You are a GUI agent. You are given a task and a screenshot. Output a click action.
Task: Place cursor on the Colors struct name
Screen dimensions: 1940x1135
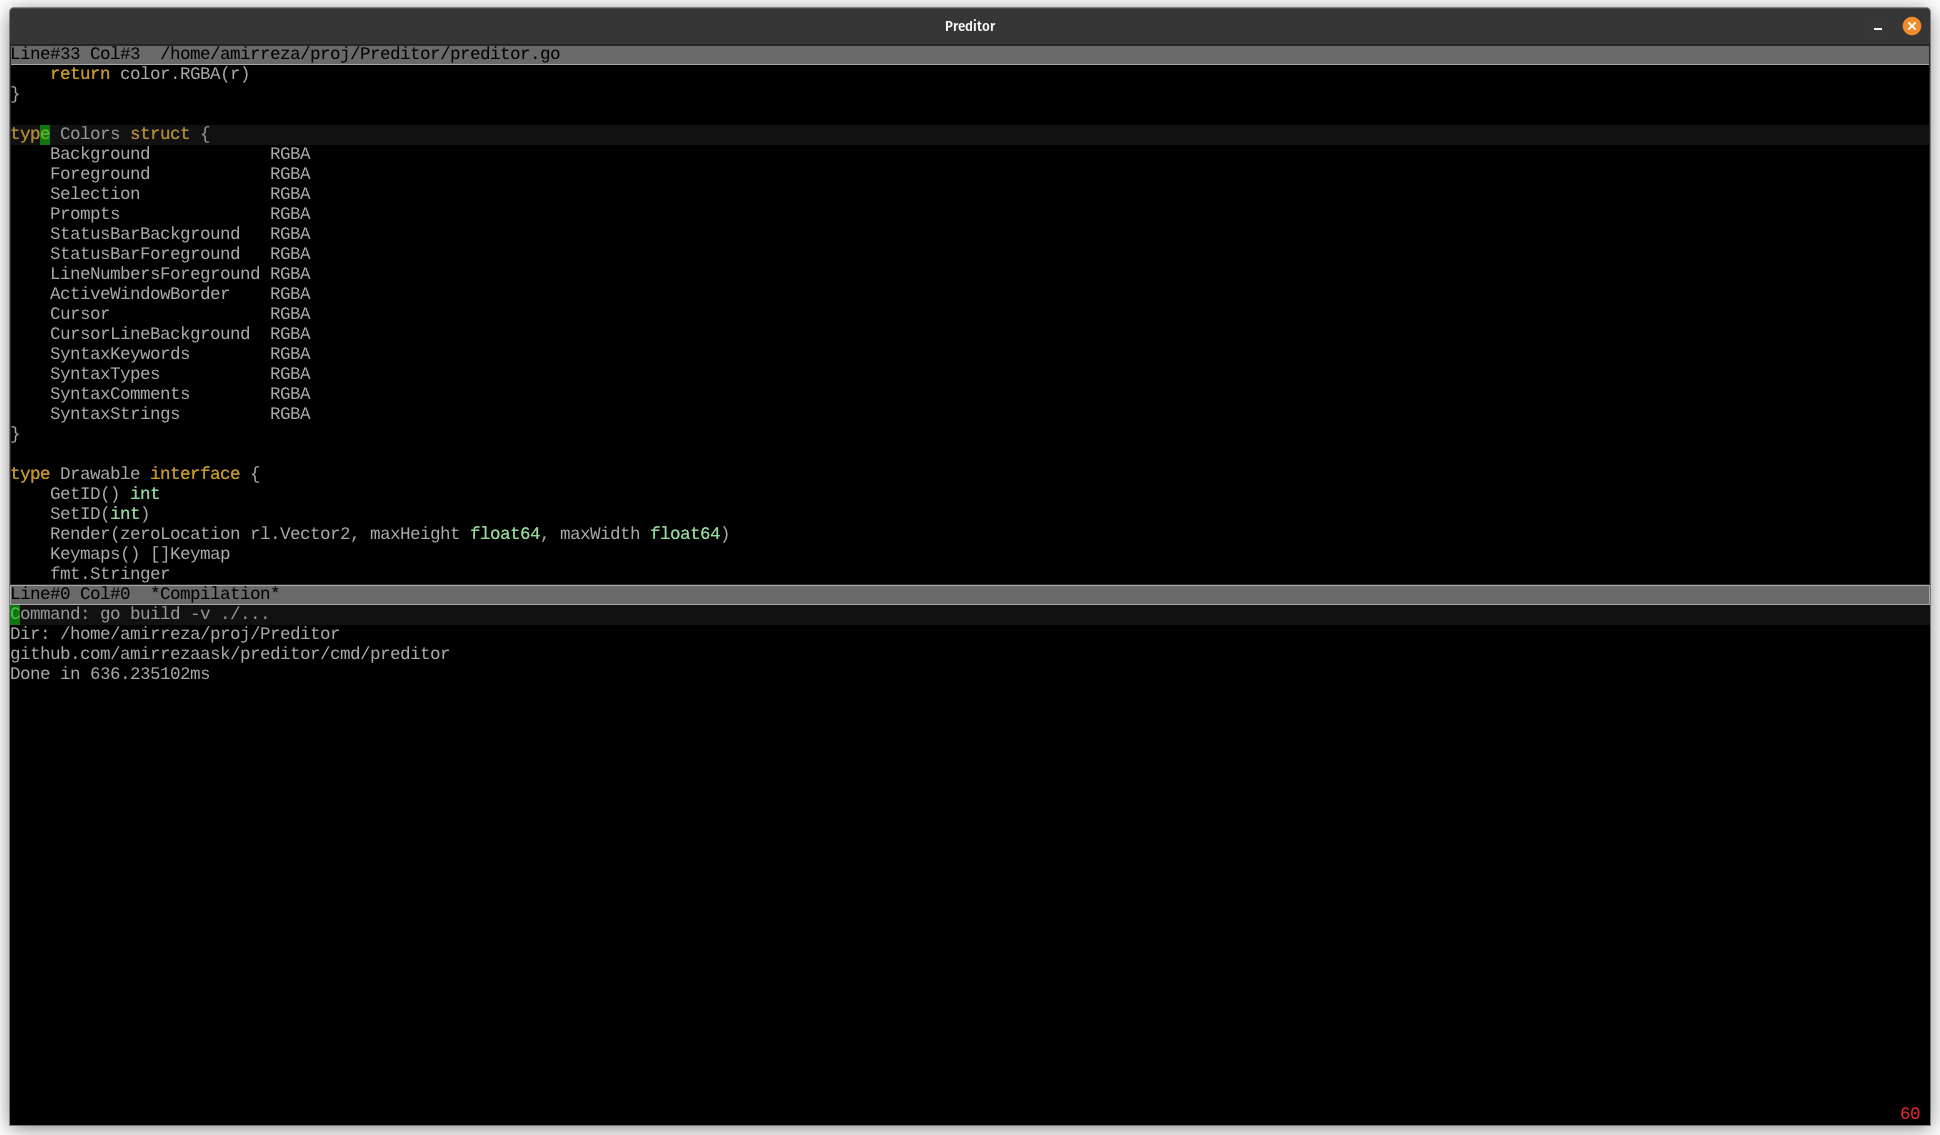click(x=89, y=134)
